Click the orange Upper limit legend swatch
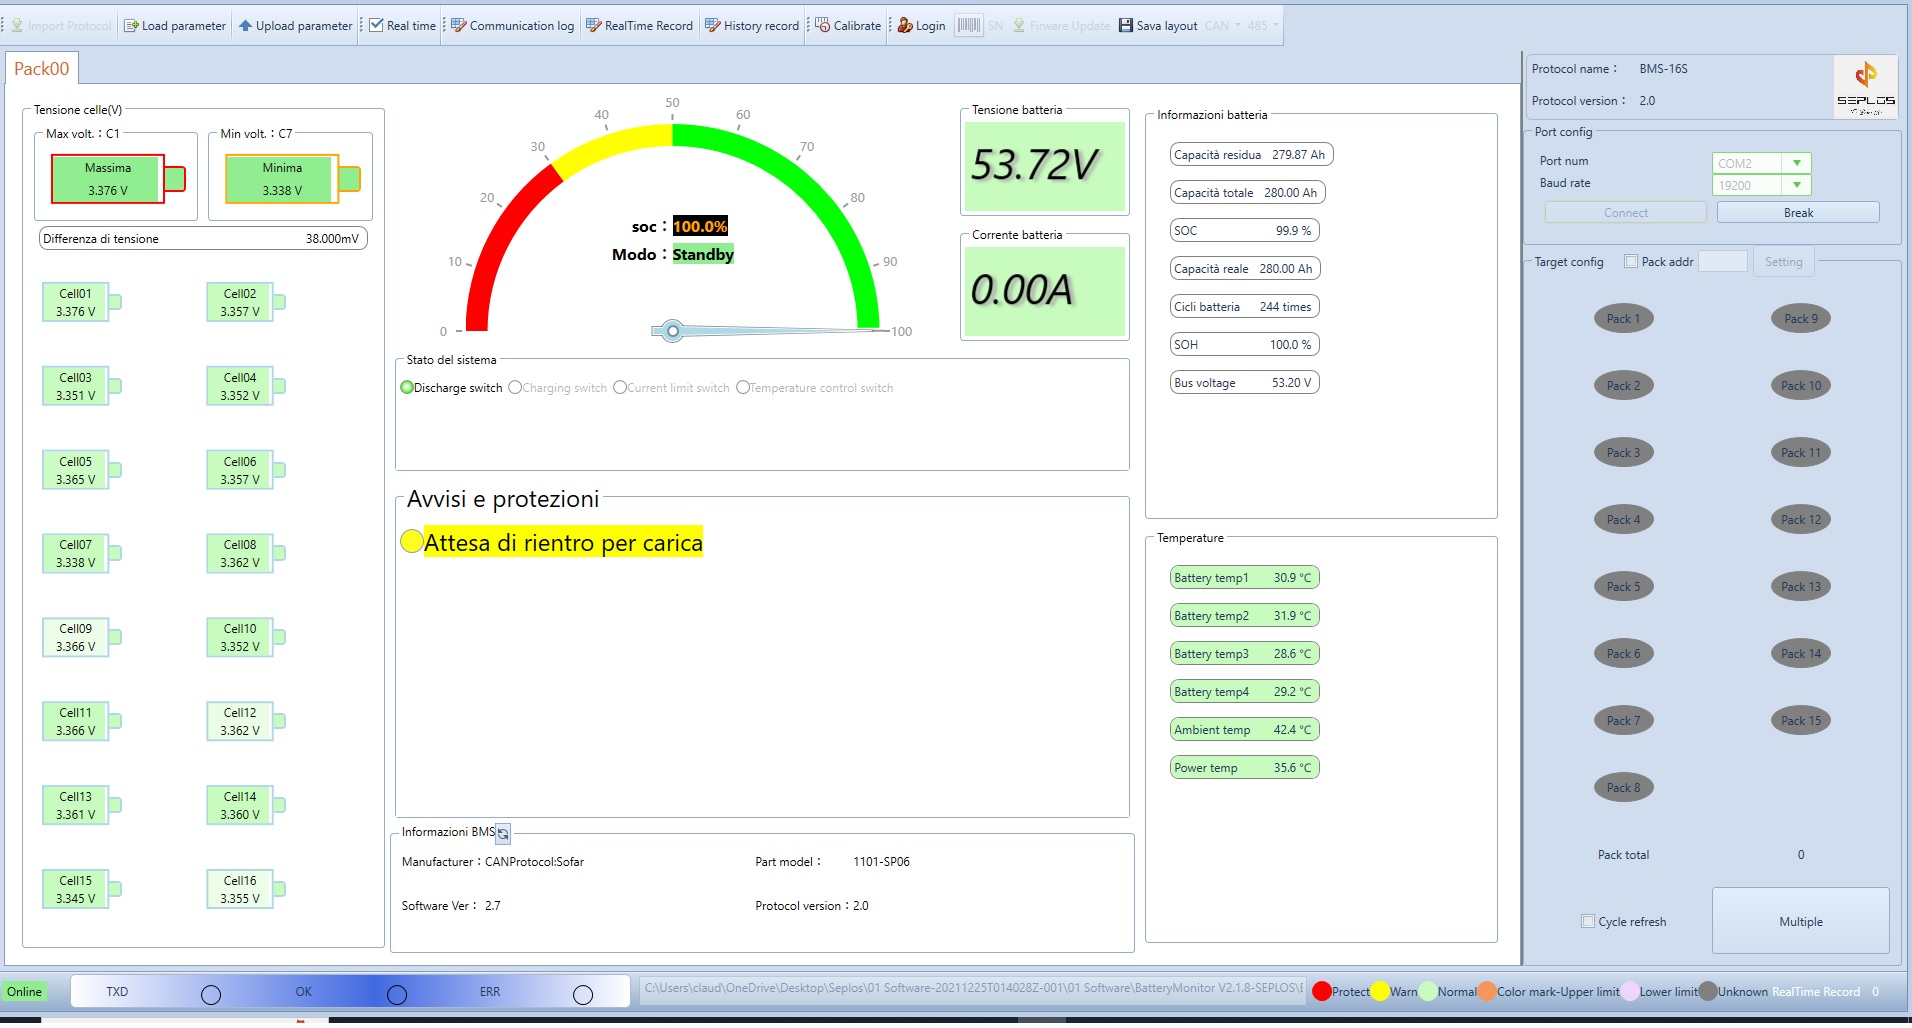This screenshot has width=1912, height=1028. 1487,991
